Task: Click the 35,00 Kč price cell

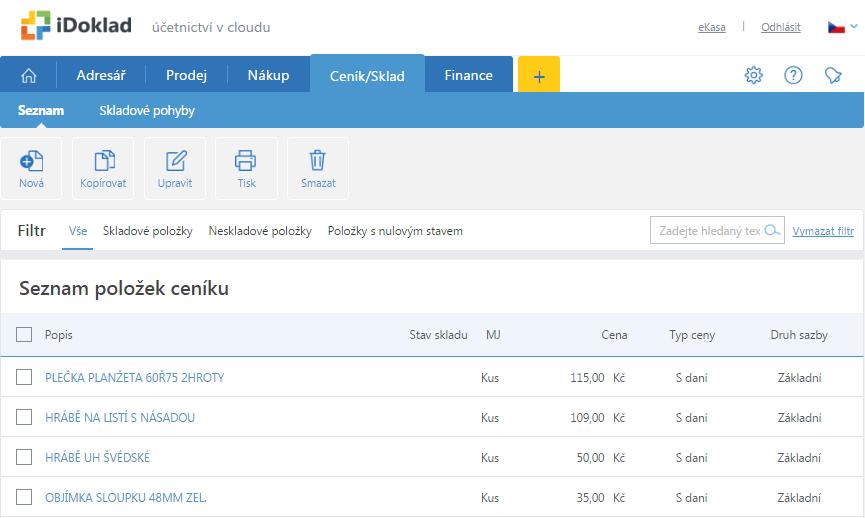Action: tap(601, 498)
